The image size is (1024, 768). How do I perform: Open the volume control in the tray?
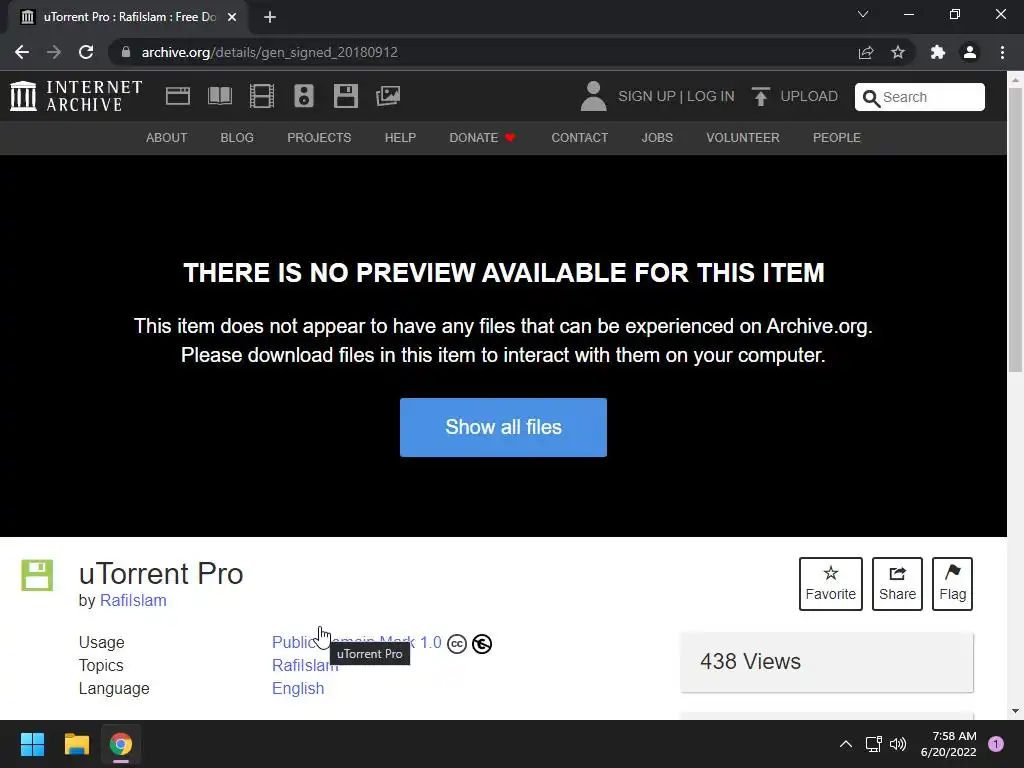[x=898, y=744]
